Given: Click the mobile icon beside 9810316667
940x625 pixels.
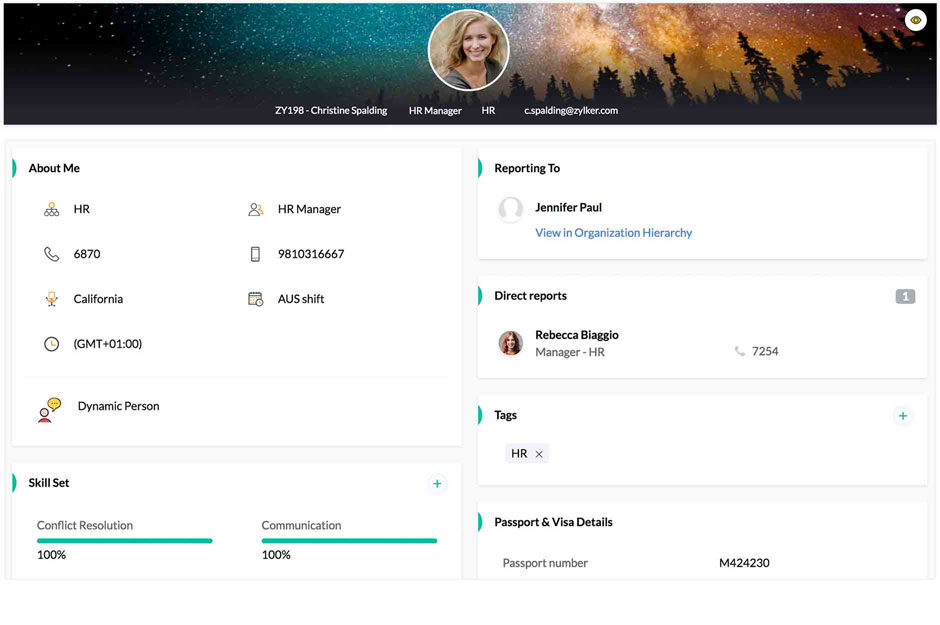Looking at the screenshot, I should click(255, 254).
